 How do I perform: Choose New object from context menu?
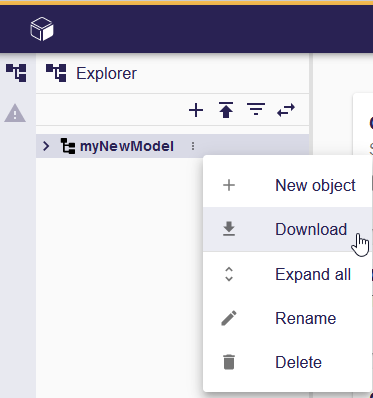point(287,185)
